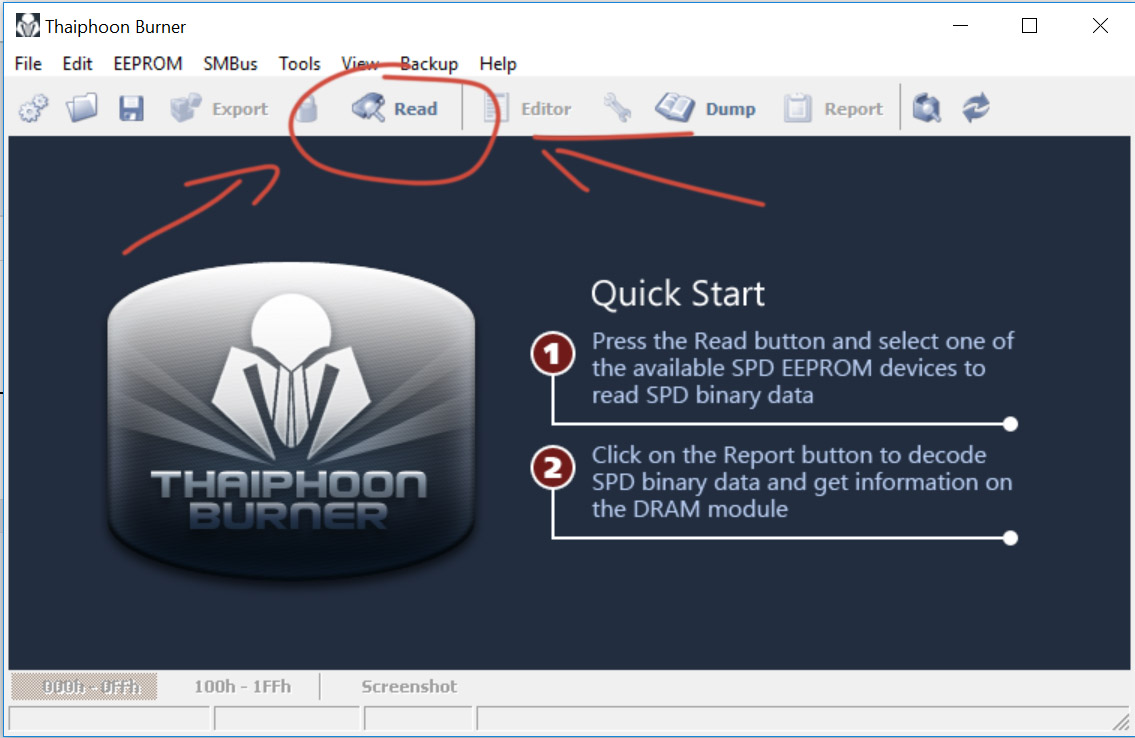1135x738 pixels.
Task: Click the Dump toolbar button
Action: click(x=706, y=109)
